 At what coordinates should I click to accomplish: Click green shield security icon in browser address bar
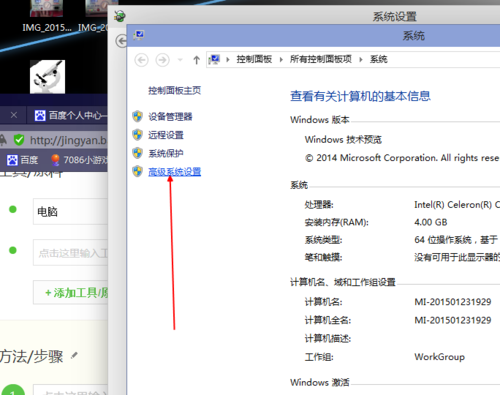pos(19,140)
